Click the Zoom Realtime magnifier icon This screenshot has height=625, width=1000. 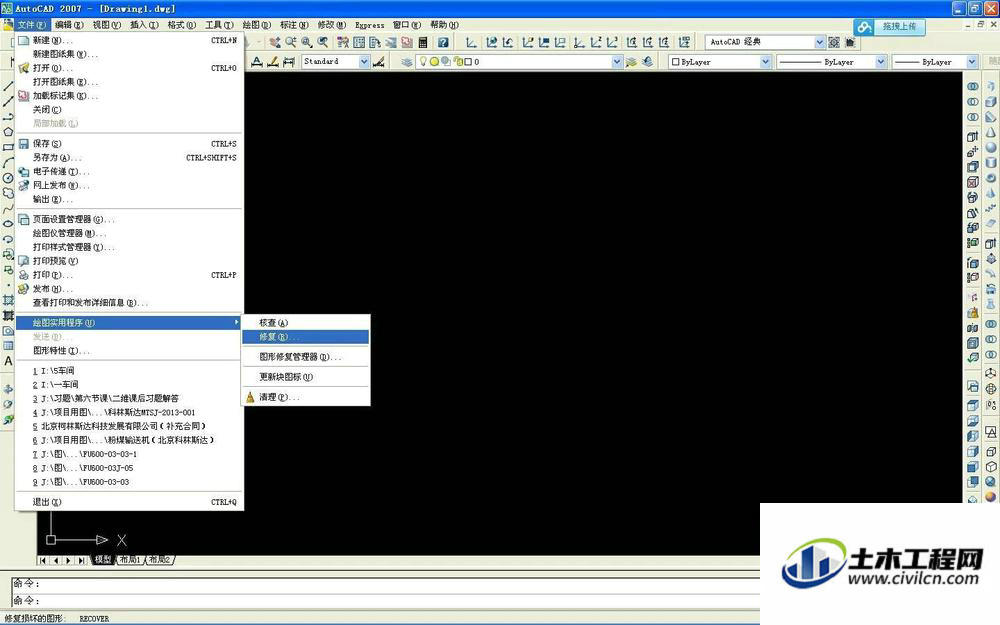(x=291, y=42)
